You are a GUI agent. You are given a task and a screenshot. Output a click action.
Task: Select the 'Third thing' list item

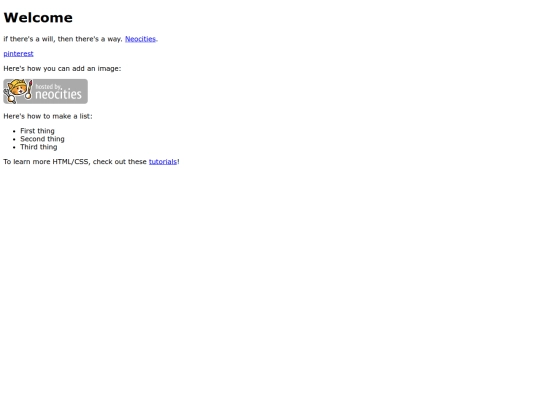(x=39, y=147)
